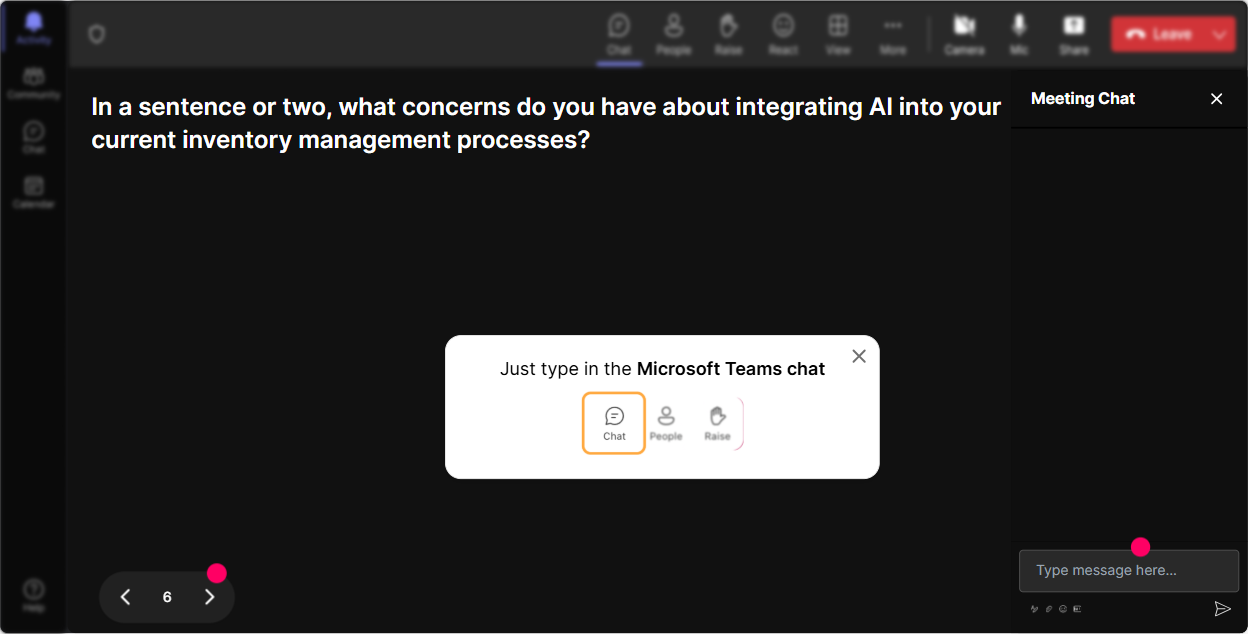The height and width of the screenshot is (634, 1248).
Task: Open Help at the sidebar bottom
Action: coord(33,595)
